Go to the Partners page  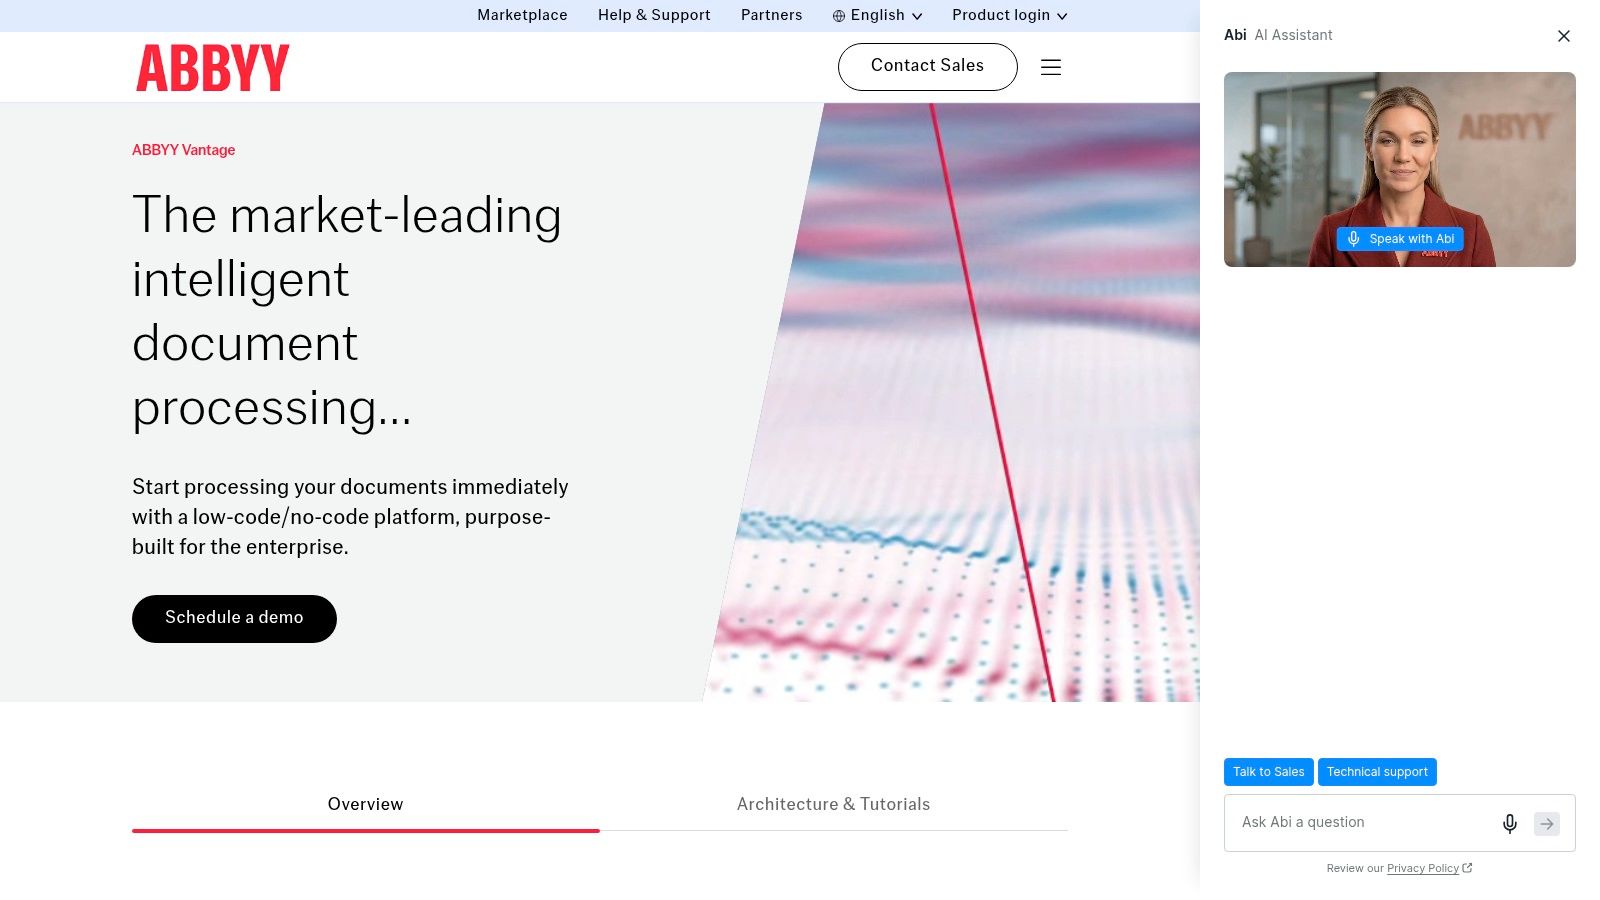pos(771,15)
